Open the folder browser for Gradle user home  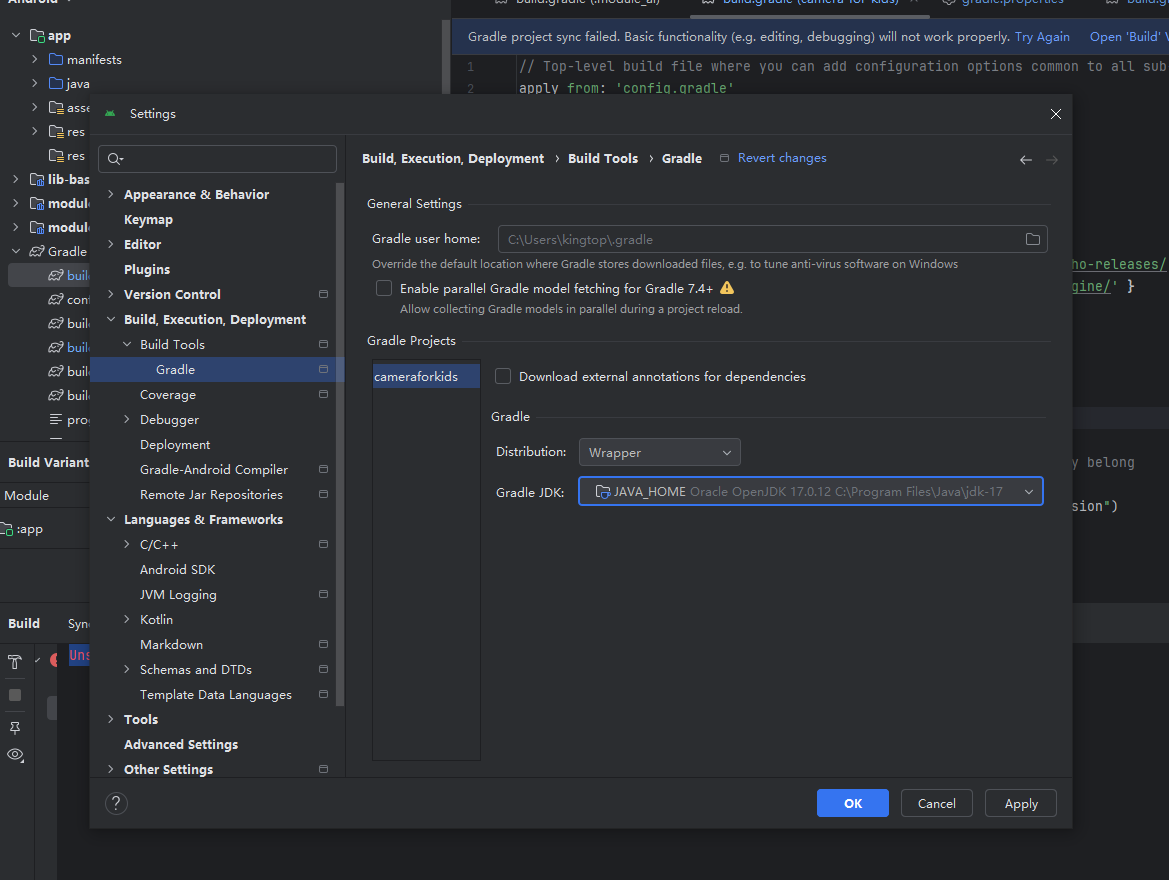click(x=1032, y=239)
